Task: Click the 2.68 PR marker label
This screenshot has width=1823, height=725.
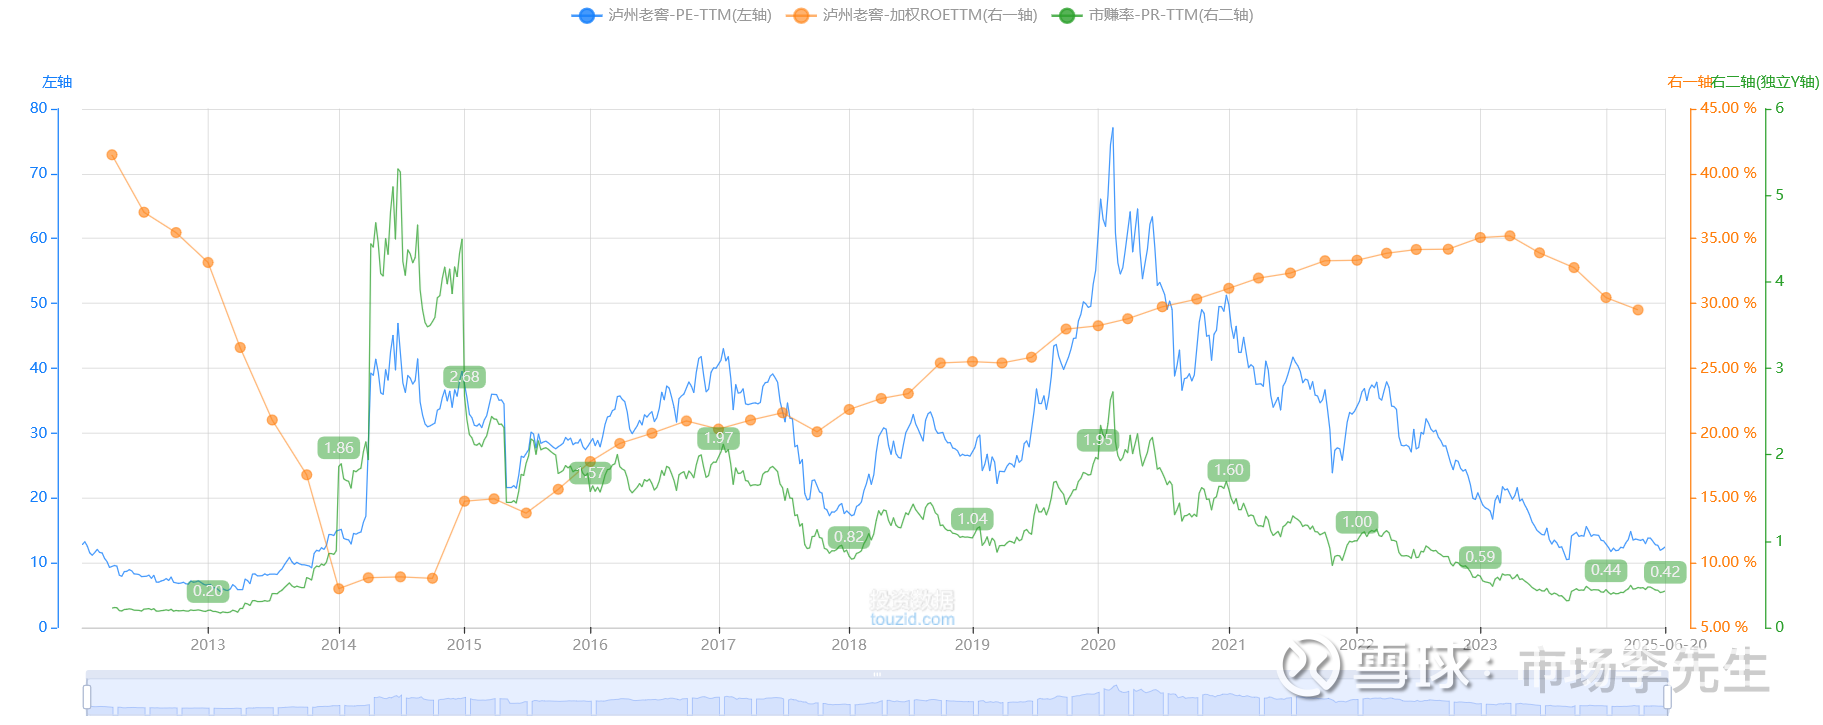Action: pos(464,377)
